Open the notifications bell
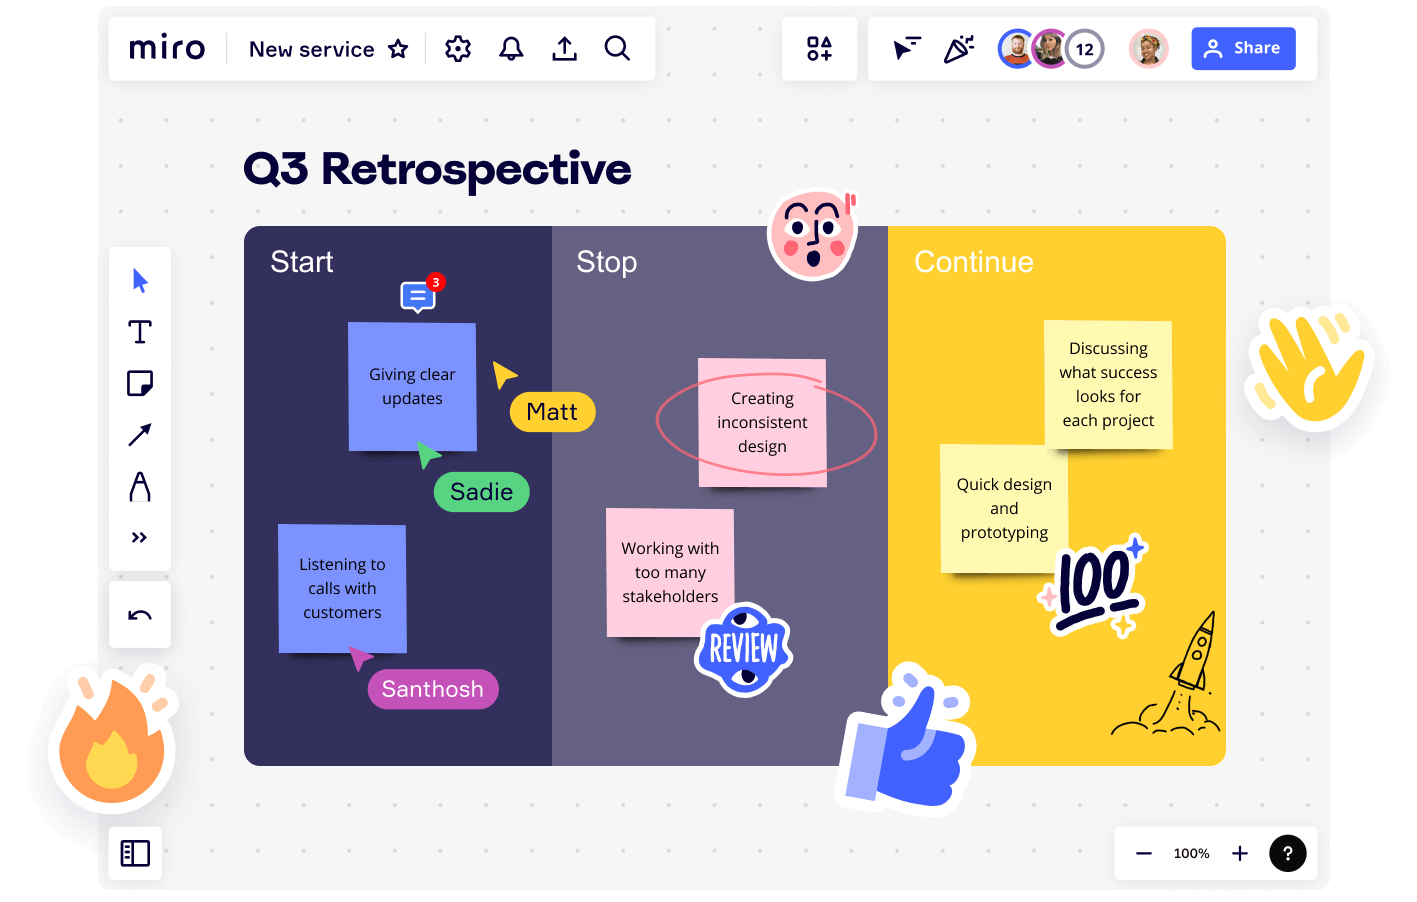 511,48
